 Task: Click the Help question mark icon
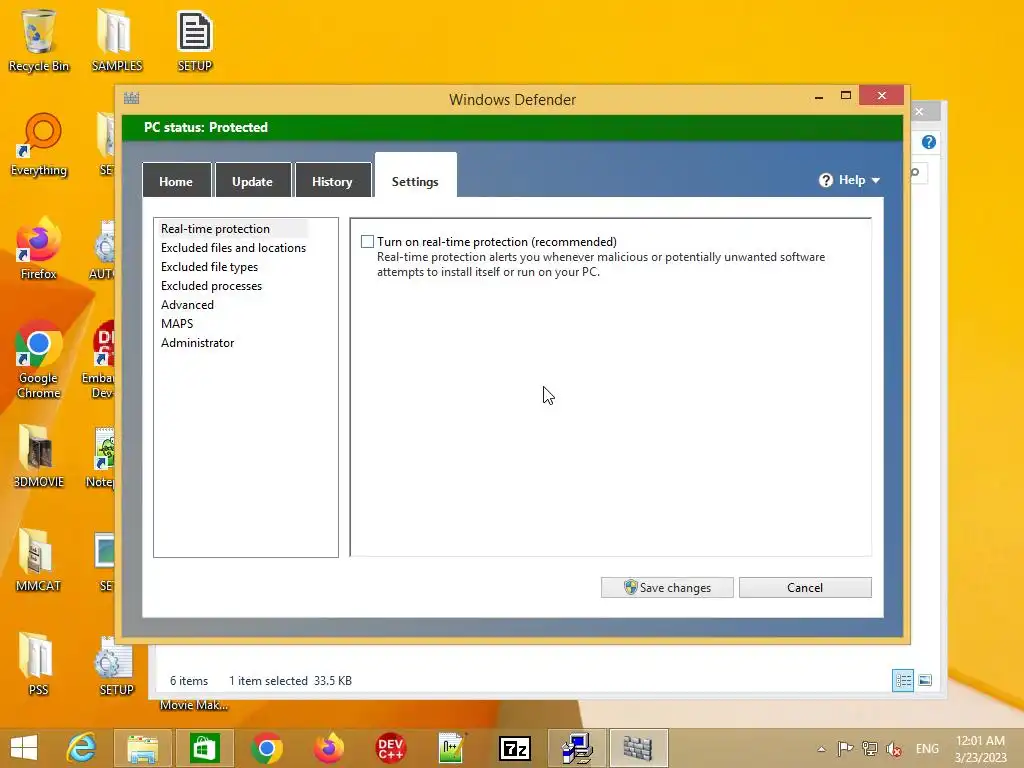[x=826, y=180]
